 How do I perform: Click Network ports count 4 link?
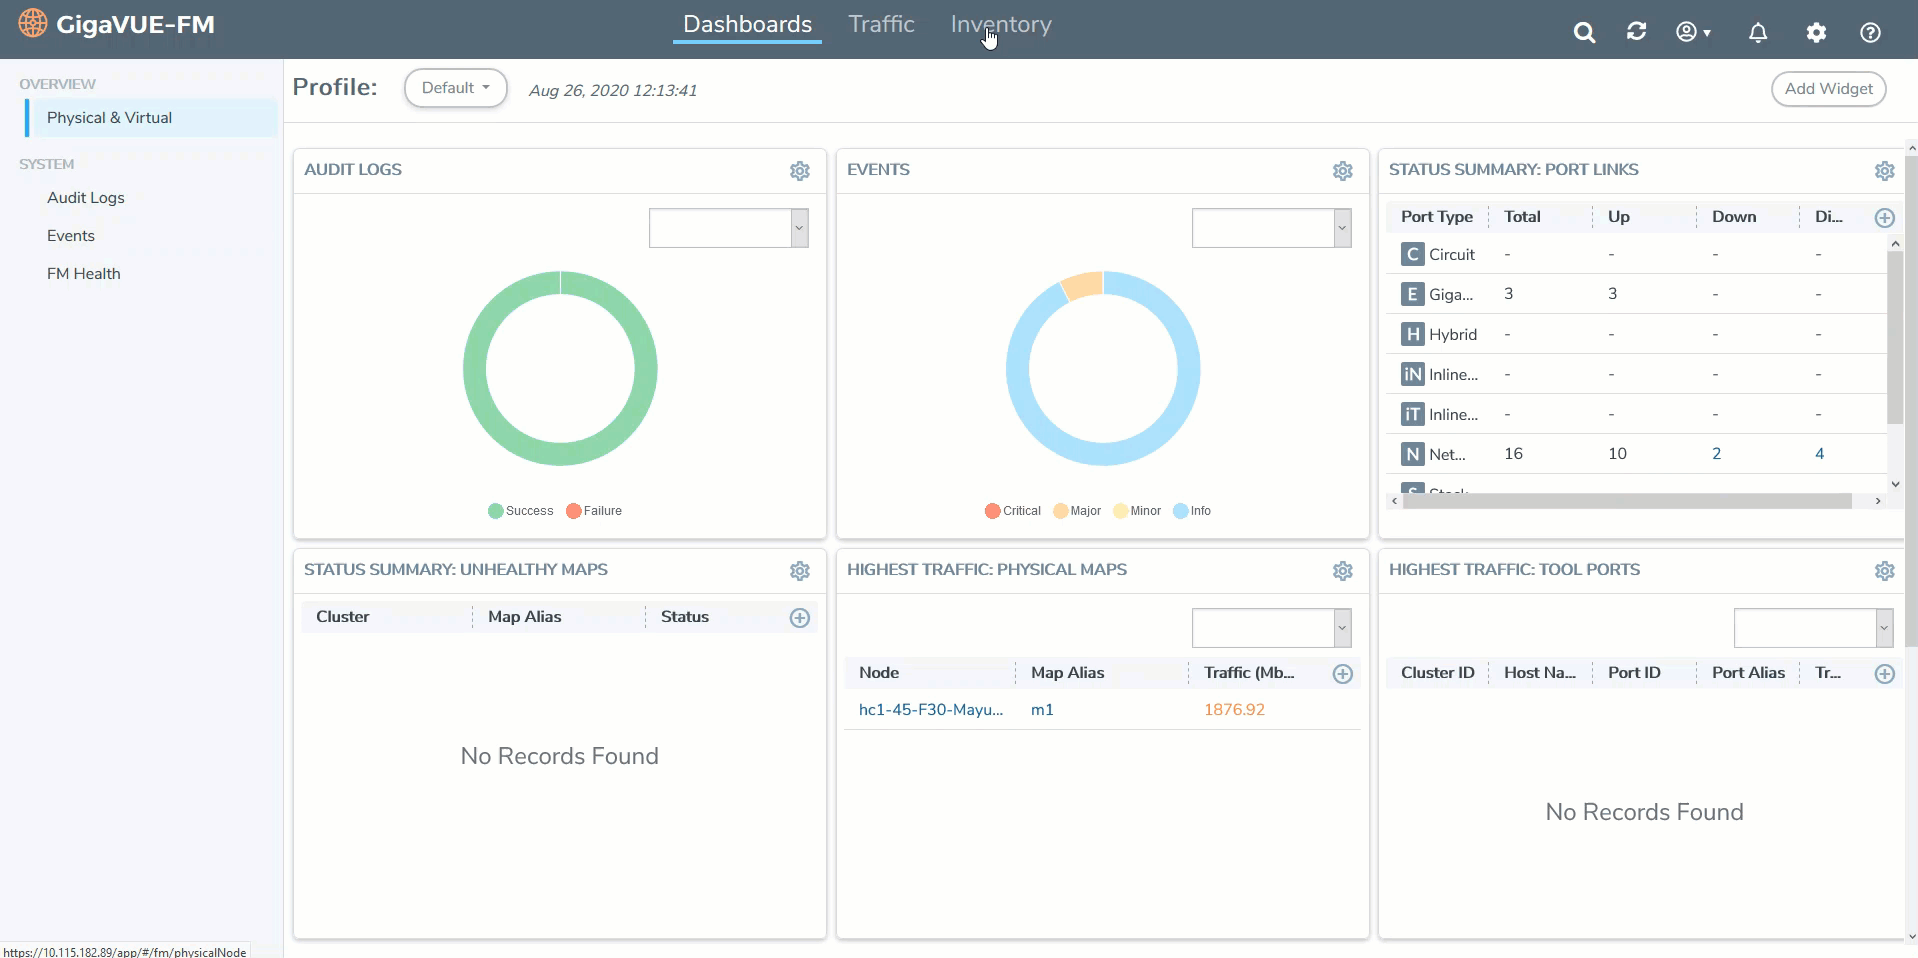(x=1819, y=454)
